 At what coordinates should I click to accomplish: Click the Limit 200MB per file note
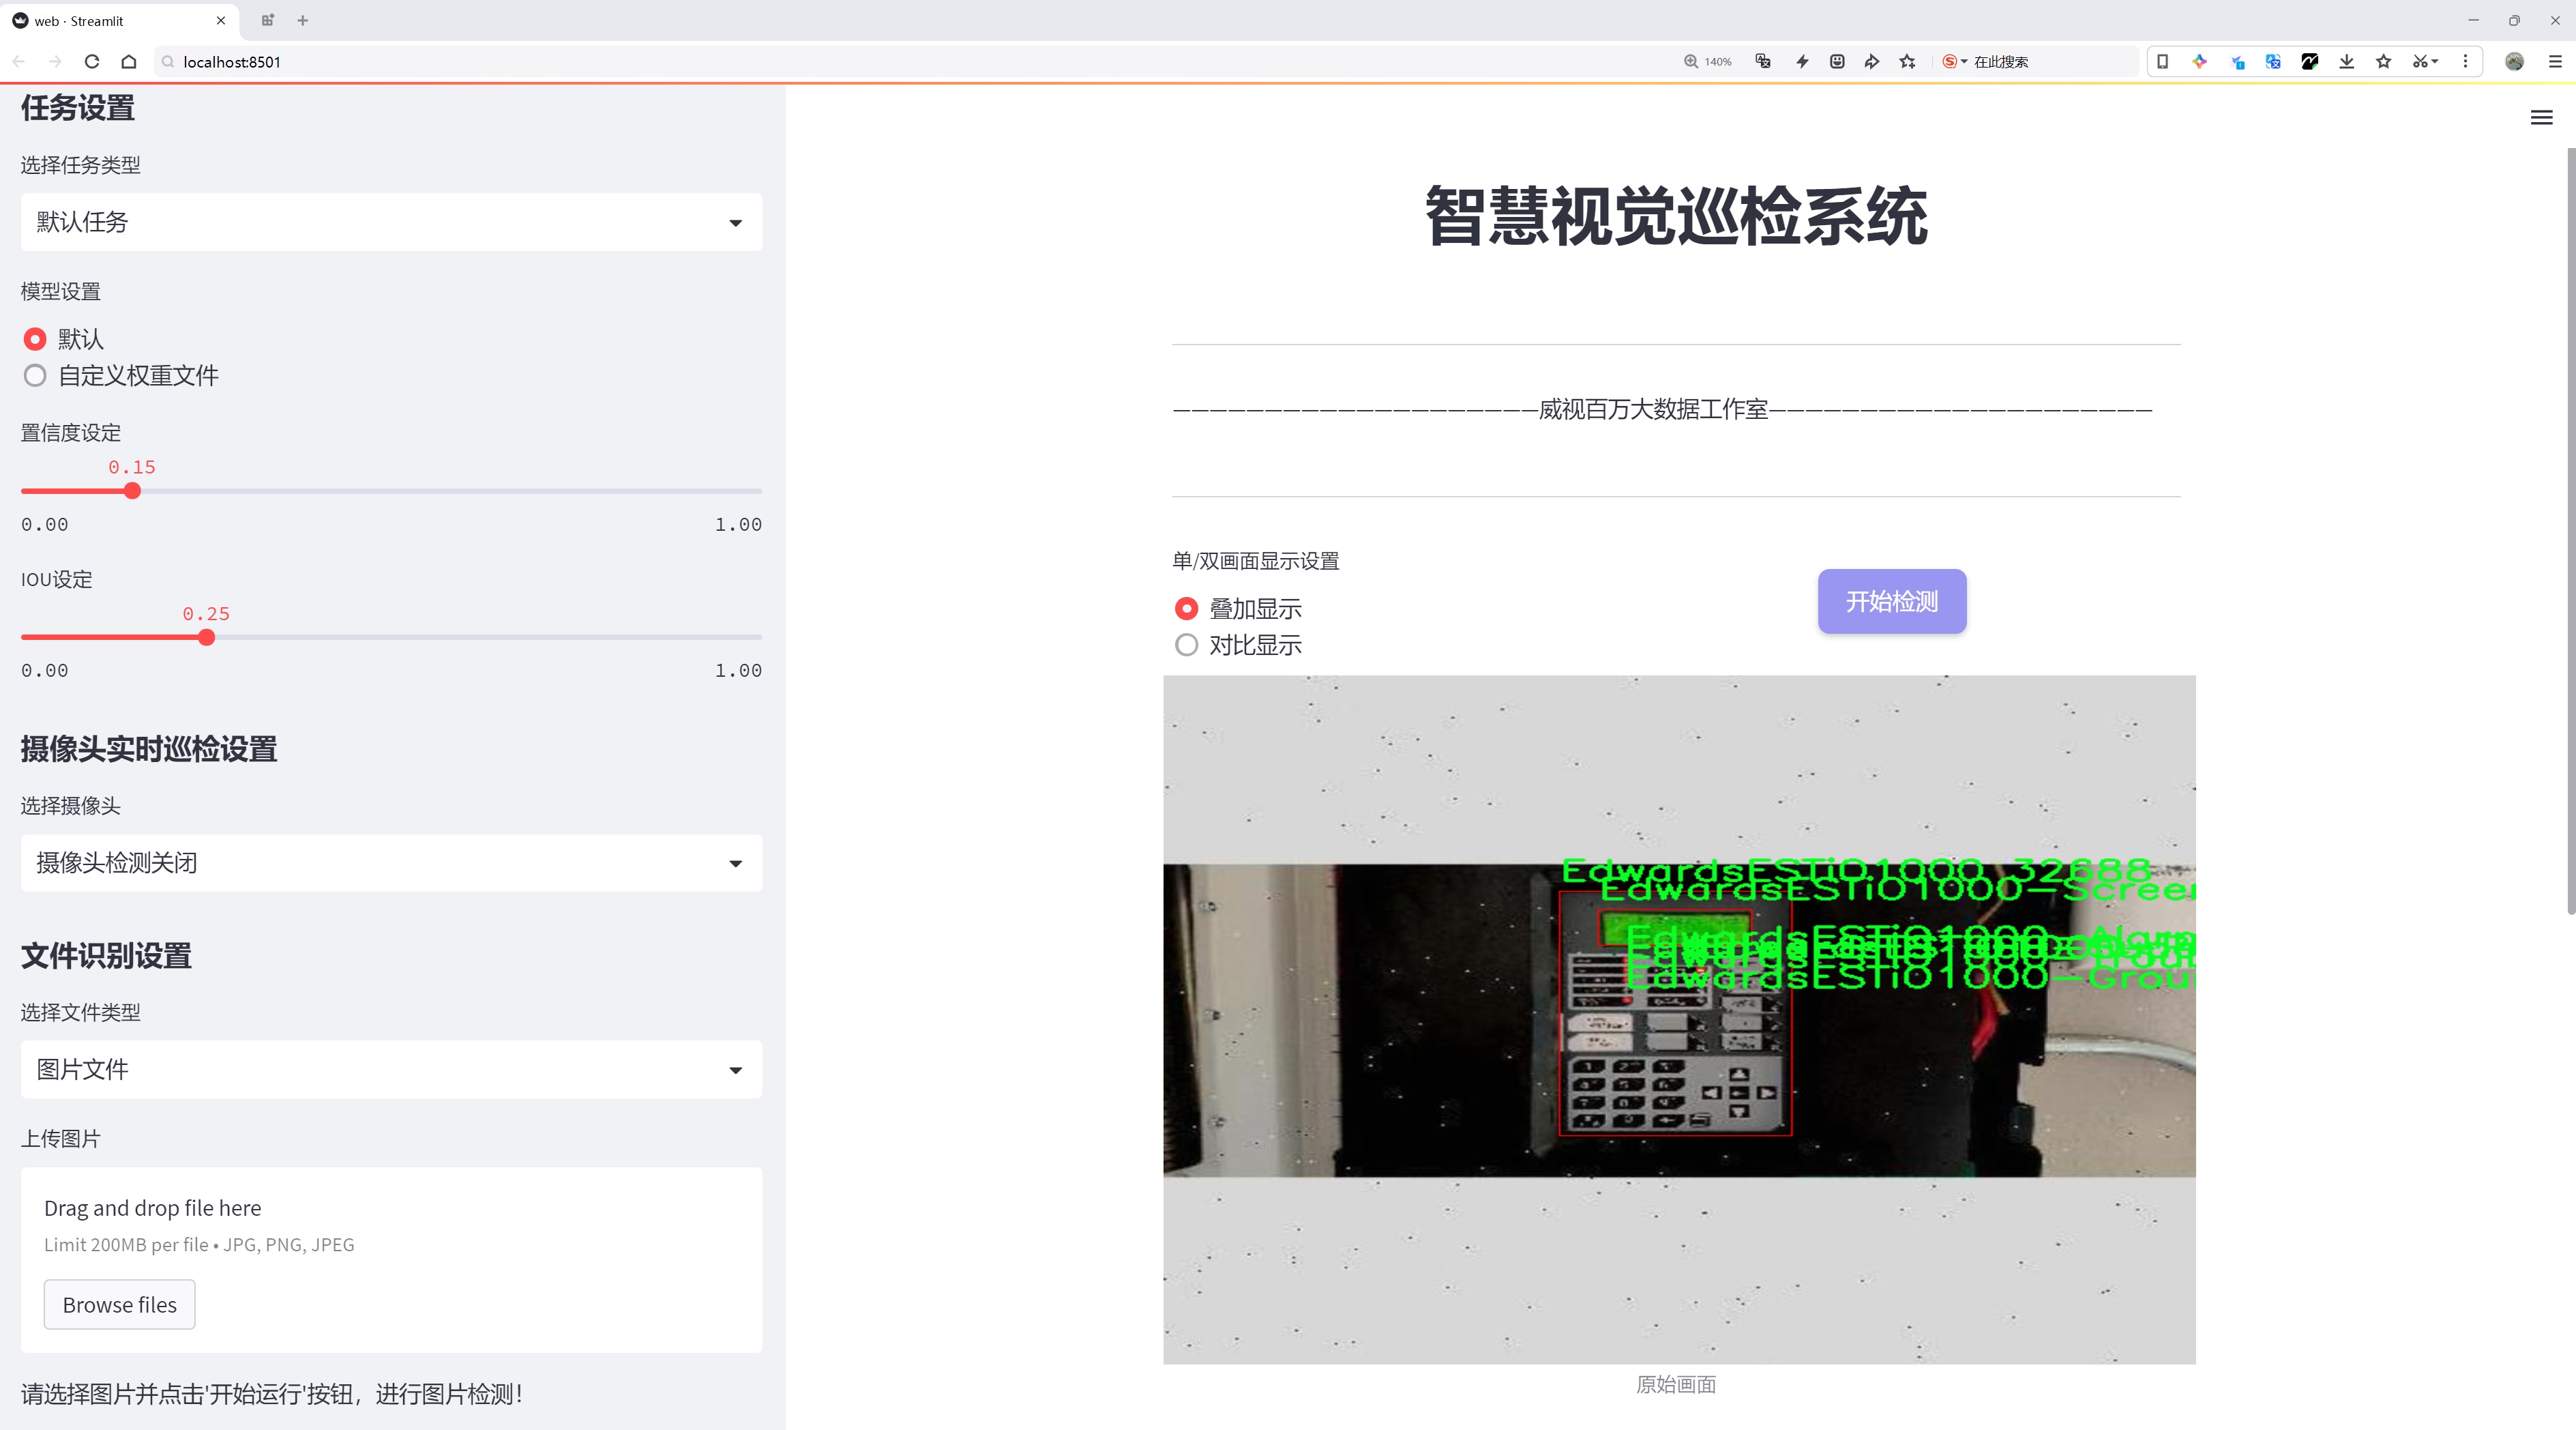pos(199,1245)
